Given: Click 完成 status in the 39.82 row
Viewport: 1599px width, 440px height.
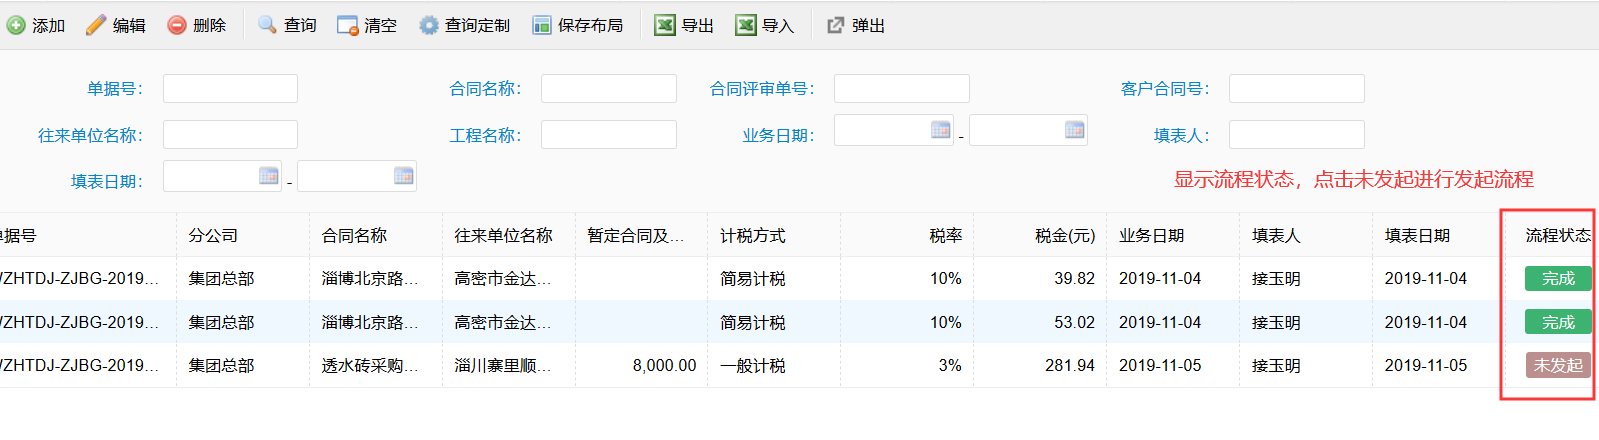Looking at the screenshot, I should point(1558,278).
